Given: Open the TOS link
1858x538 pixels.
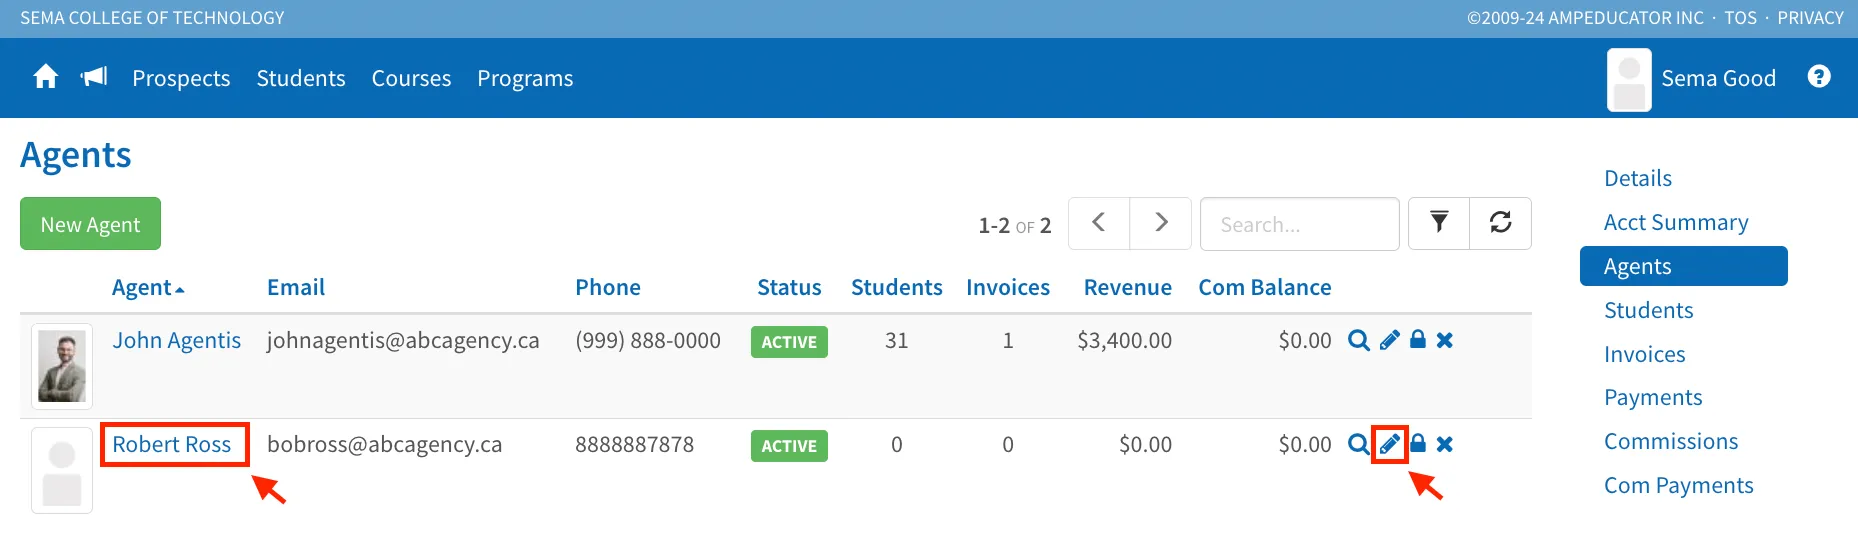Looking at the screenshot, I should tap(1740, 18).
